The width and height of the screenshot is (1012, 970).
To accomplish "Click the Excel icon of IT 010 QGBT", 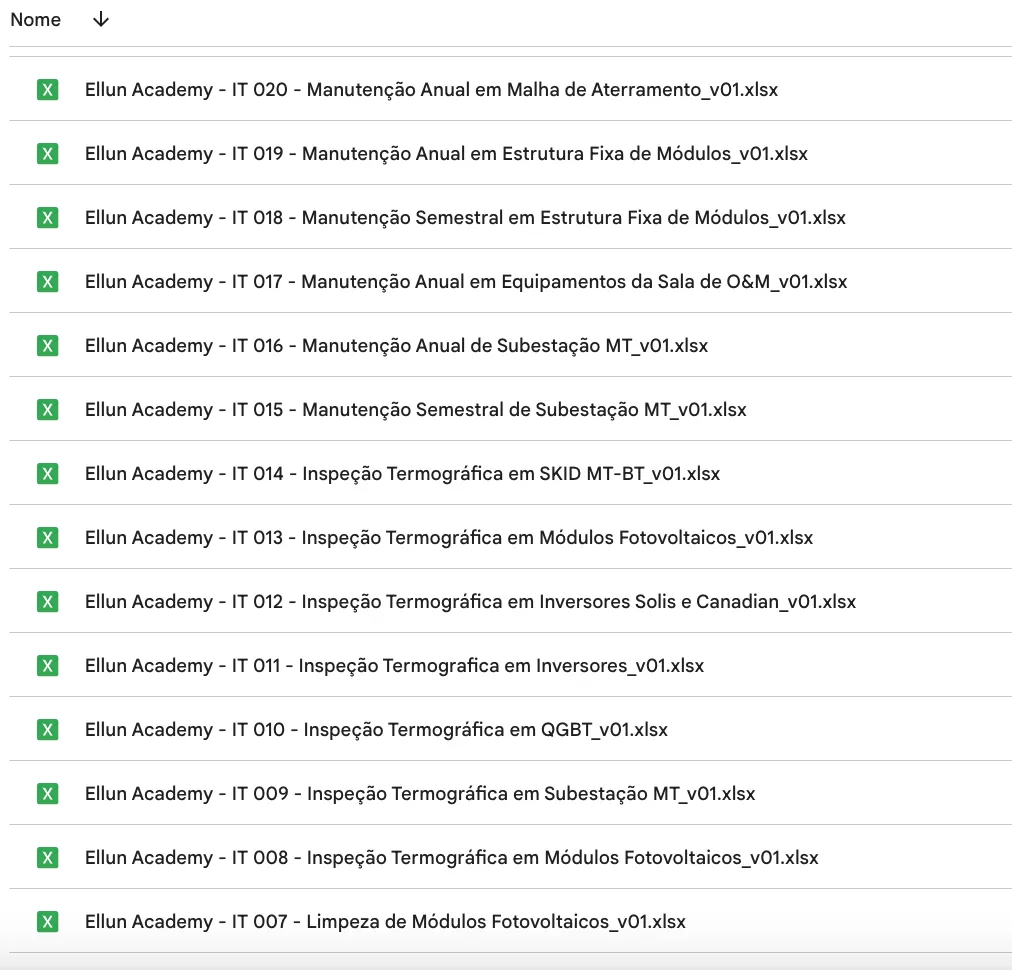I will tap(47, 730).
